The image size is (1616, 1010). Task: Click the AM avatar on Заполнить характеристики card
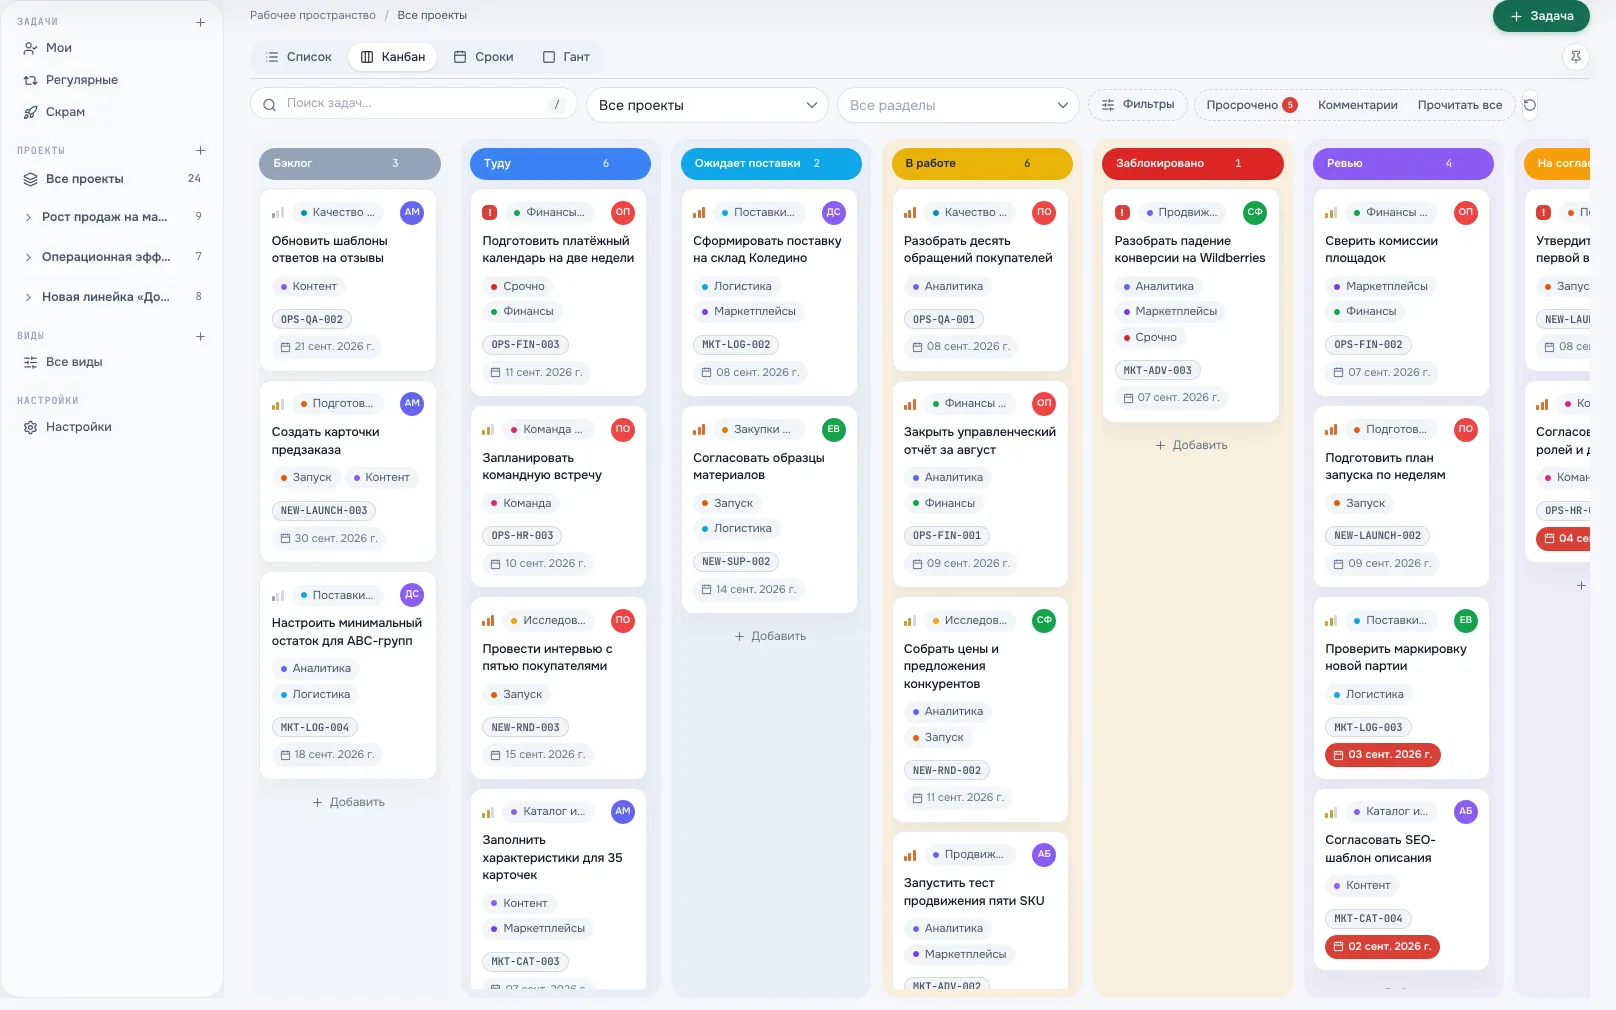pos(623,812)
